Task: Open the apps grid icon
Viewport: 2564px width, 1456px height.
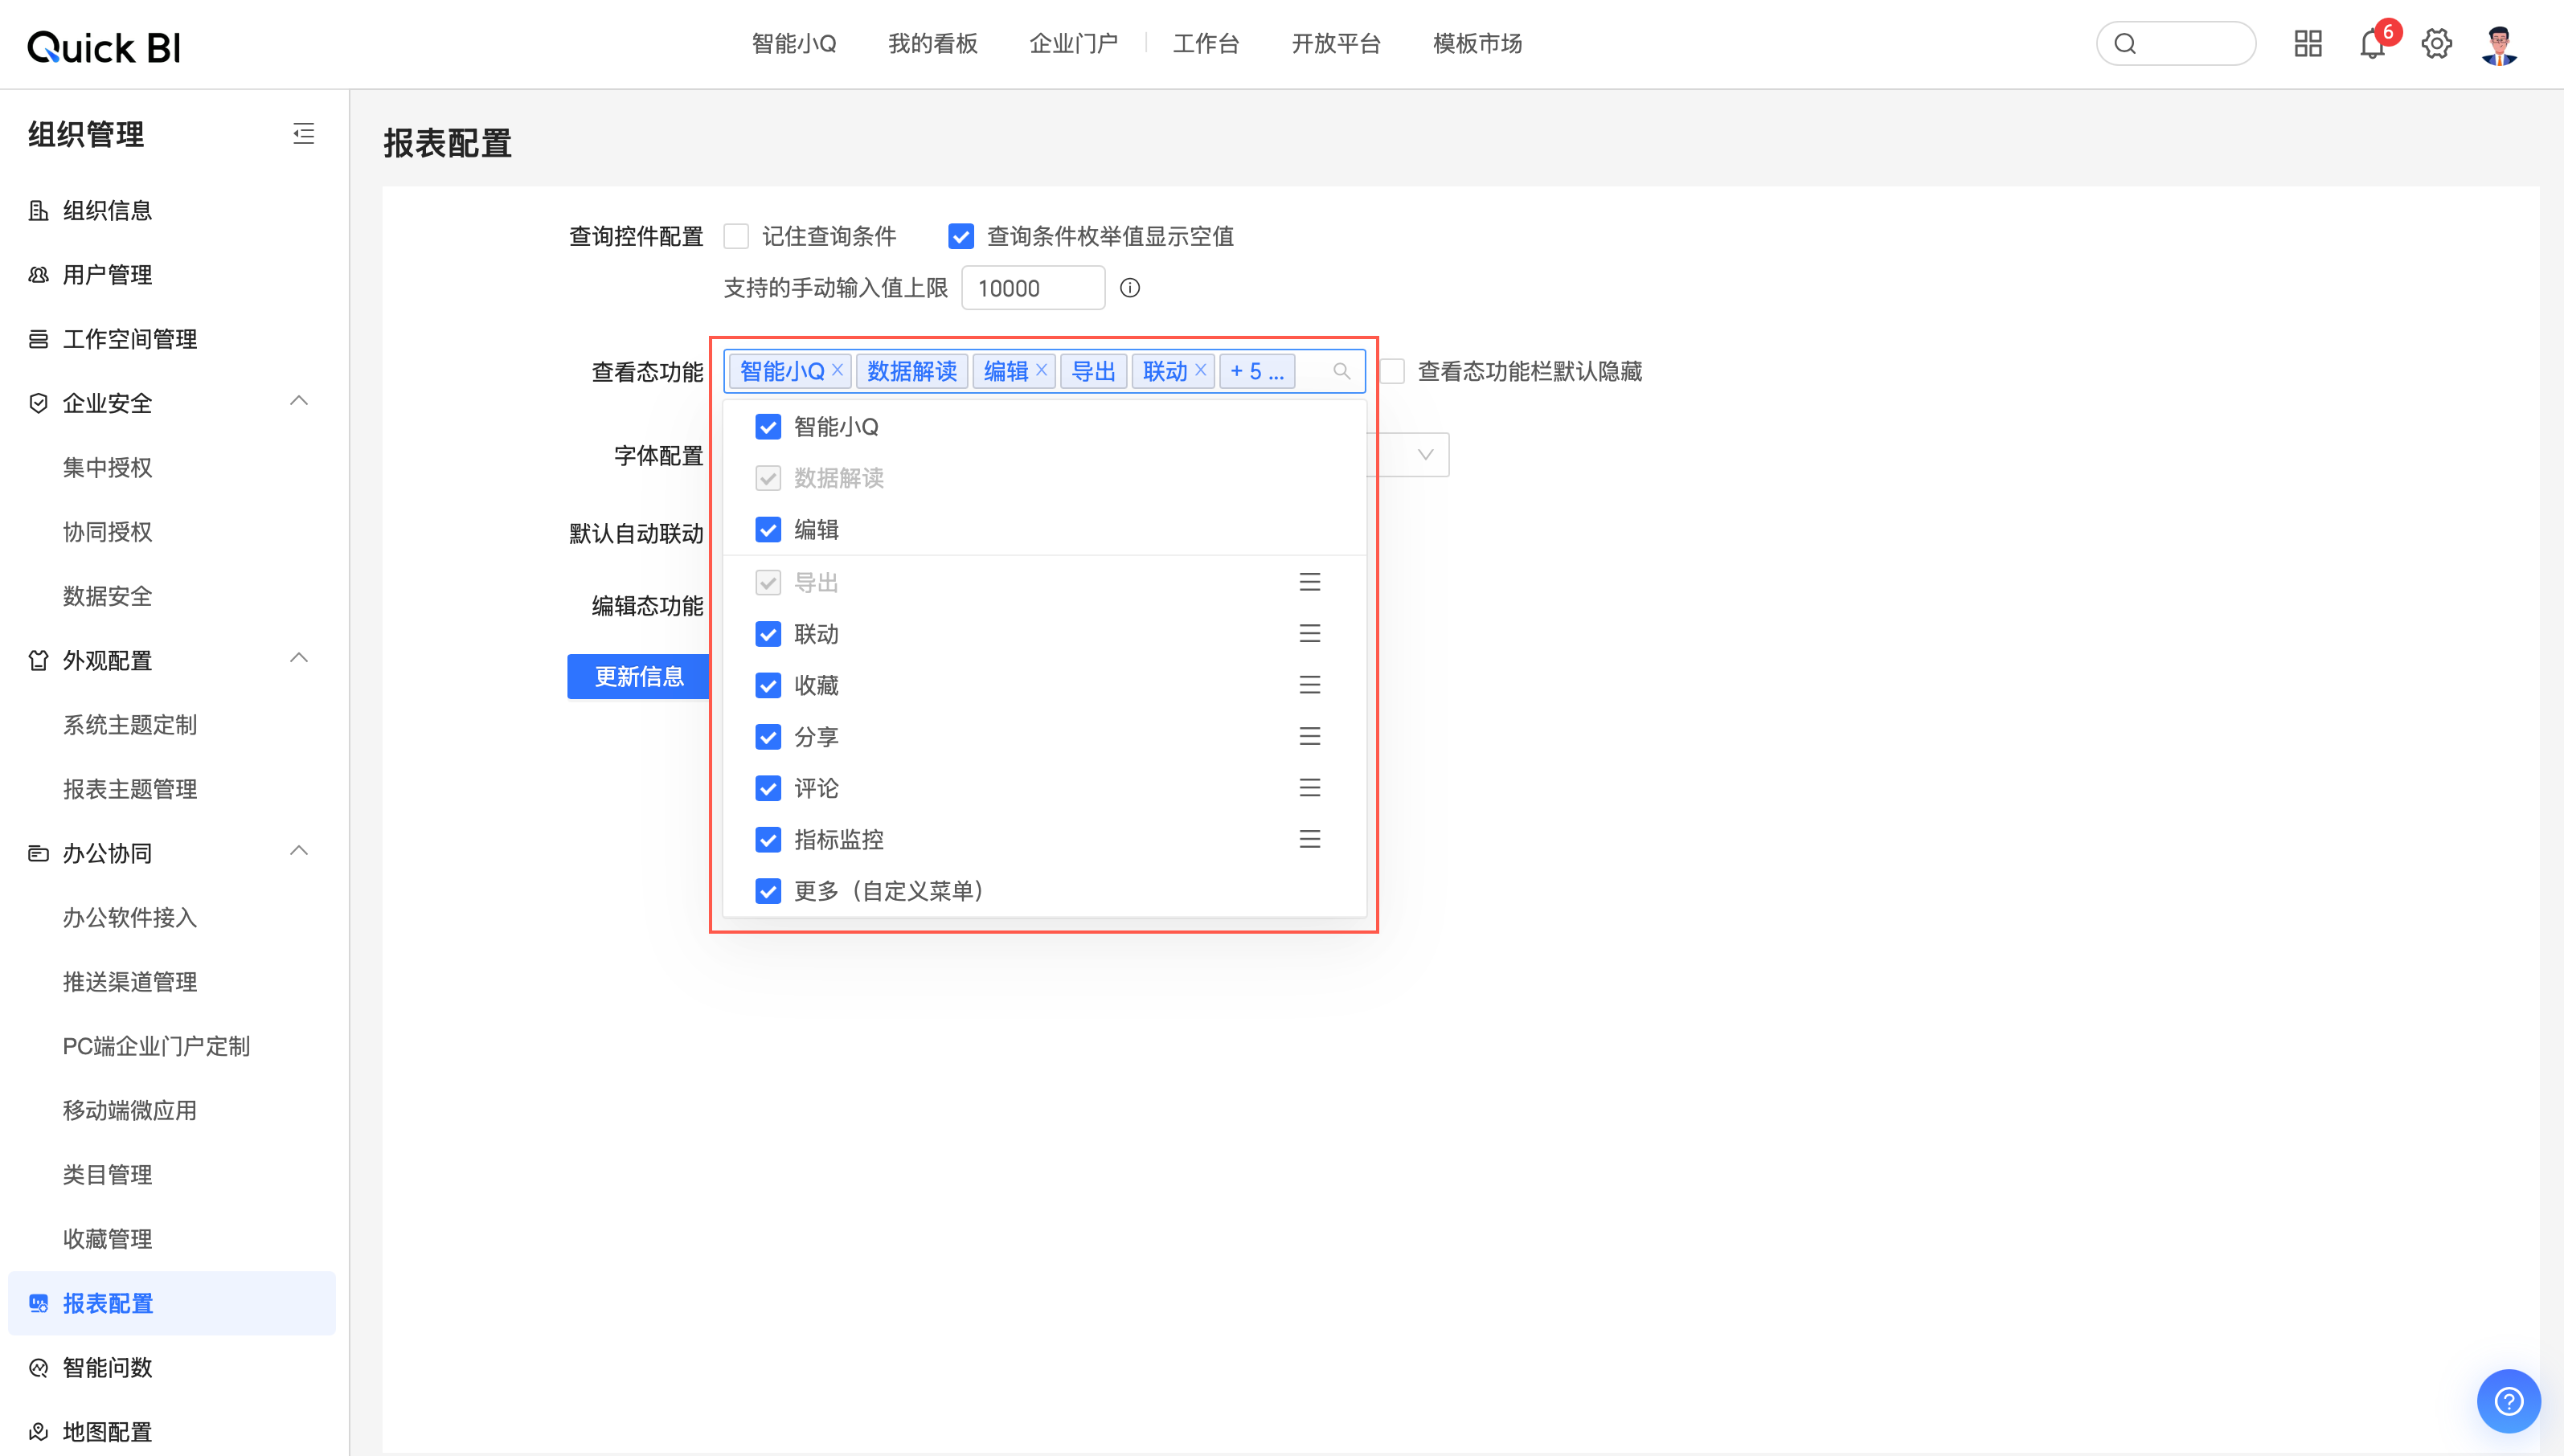Action: 2307,44
